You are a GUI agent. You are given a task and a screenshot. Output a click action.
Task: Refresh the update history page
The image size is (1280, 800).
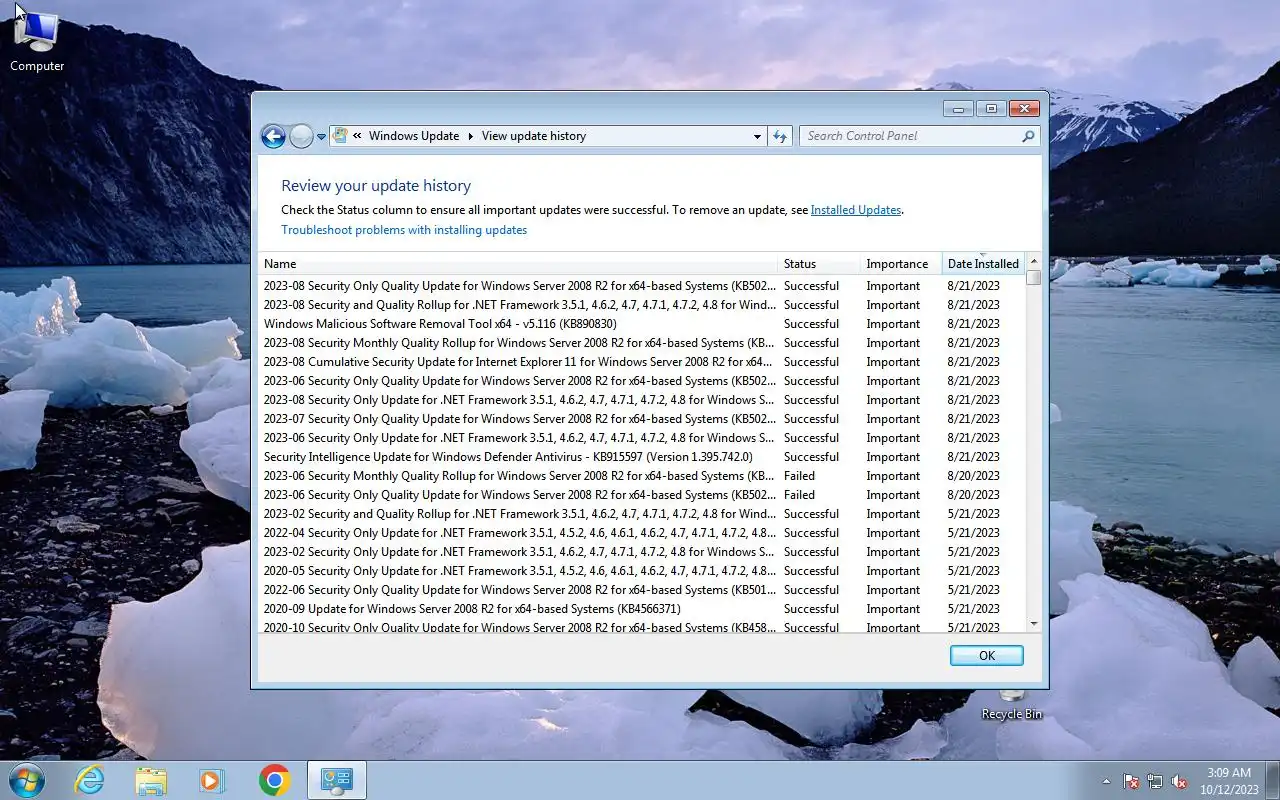coord(780,136)
